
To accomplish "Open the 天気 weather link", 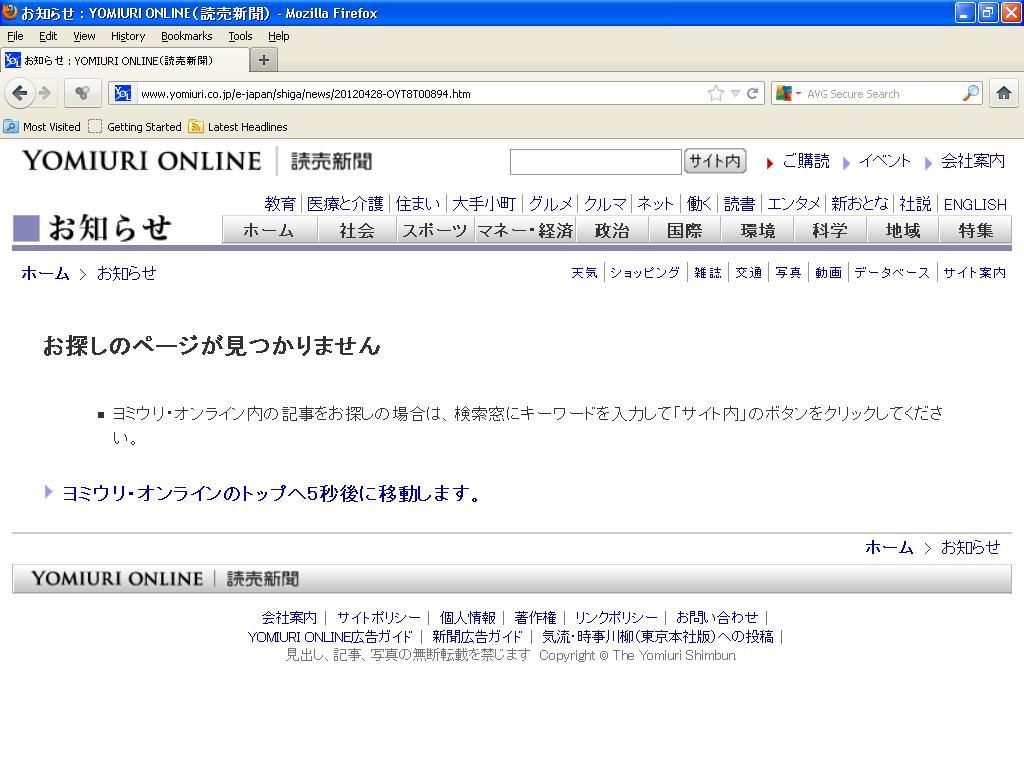I will [x=584, y=272].
